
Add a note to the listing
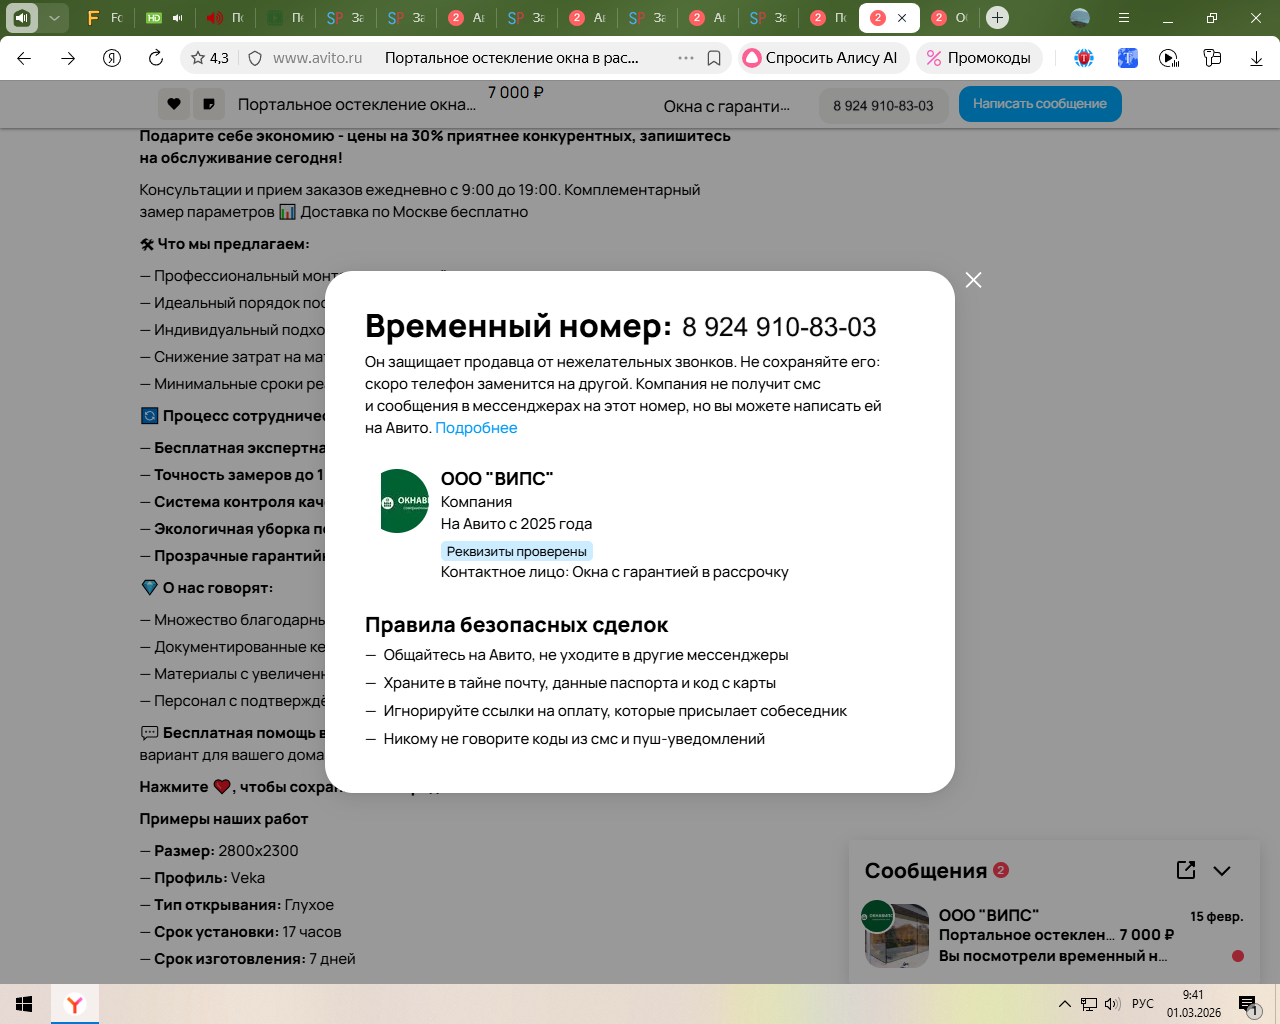(x=208, y=104)
